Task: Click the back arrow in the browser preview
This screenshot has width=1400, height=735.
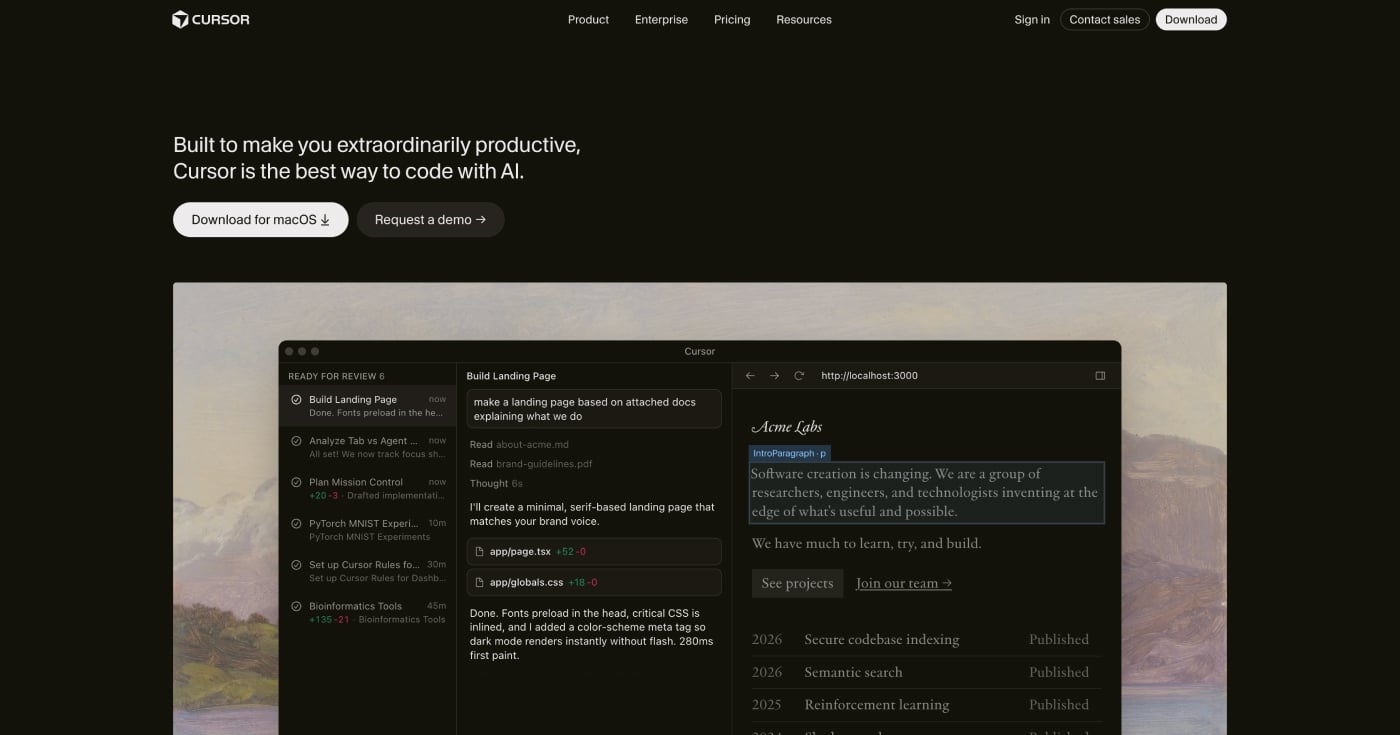Action: tap(749, 375)
